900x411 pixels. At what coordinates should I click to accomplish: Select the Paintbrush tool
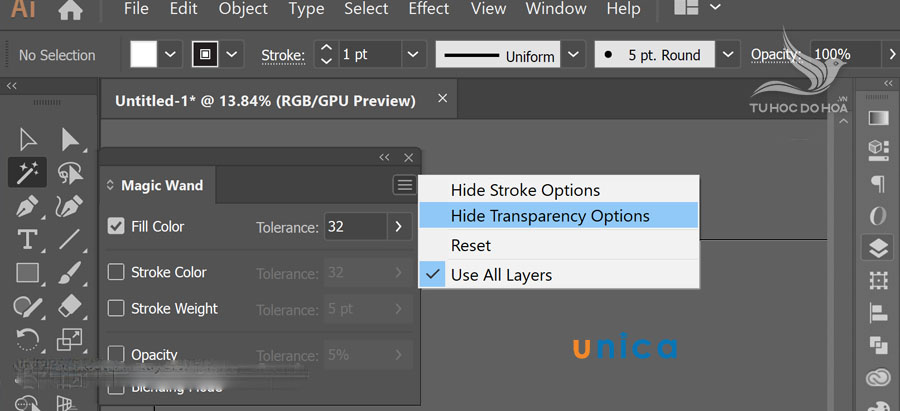pyautogui.click(x=70, y=272)
